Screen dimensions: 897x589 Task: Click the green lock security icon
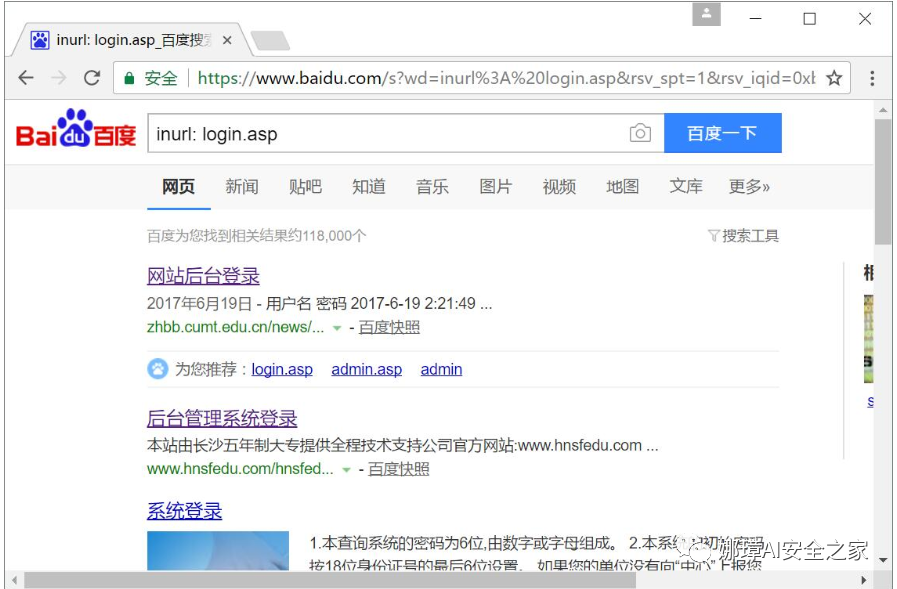point(129,78)
